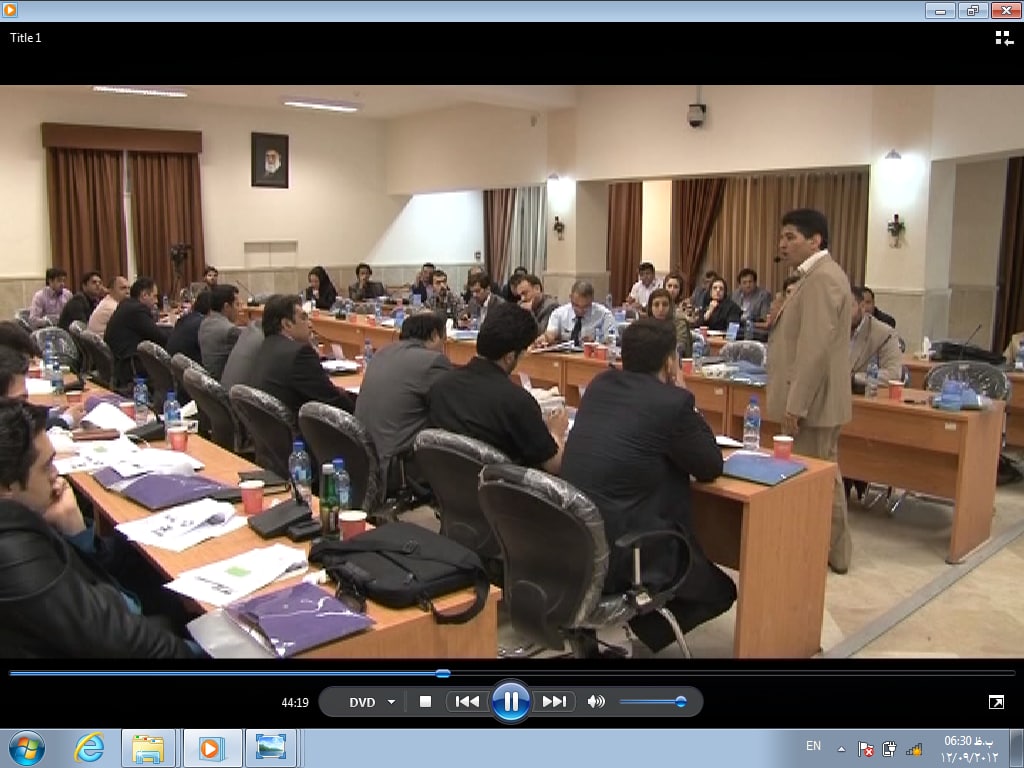Restore down the media player window
Screen dimensions: 1024x768
tap(973, 10)
